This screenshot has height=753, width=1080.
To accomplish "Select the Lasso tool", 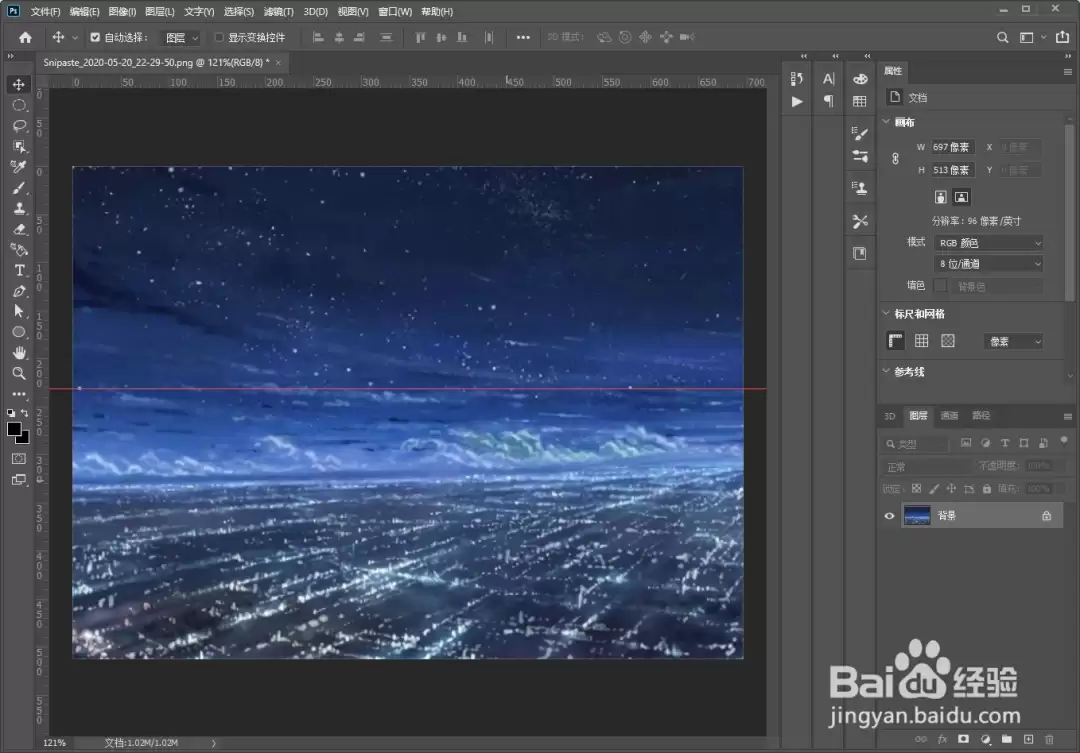I will point(19,126).
